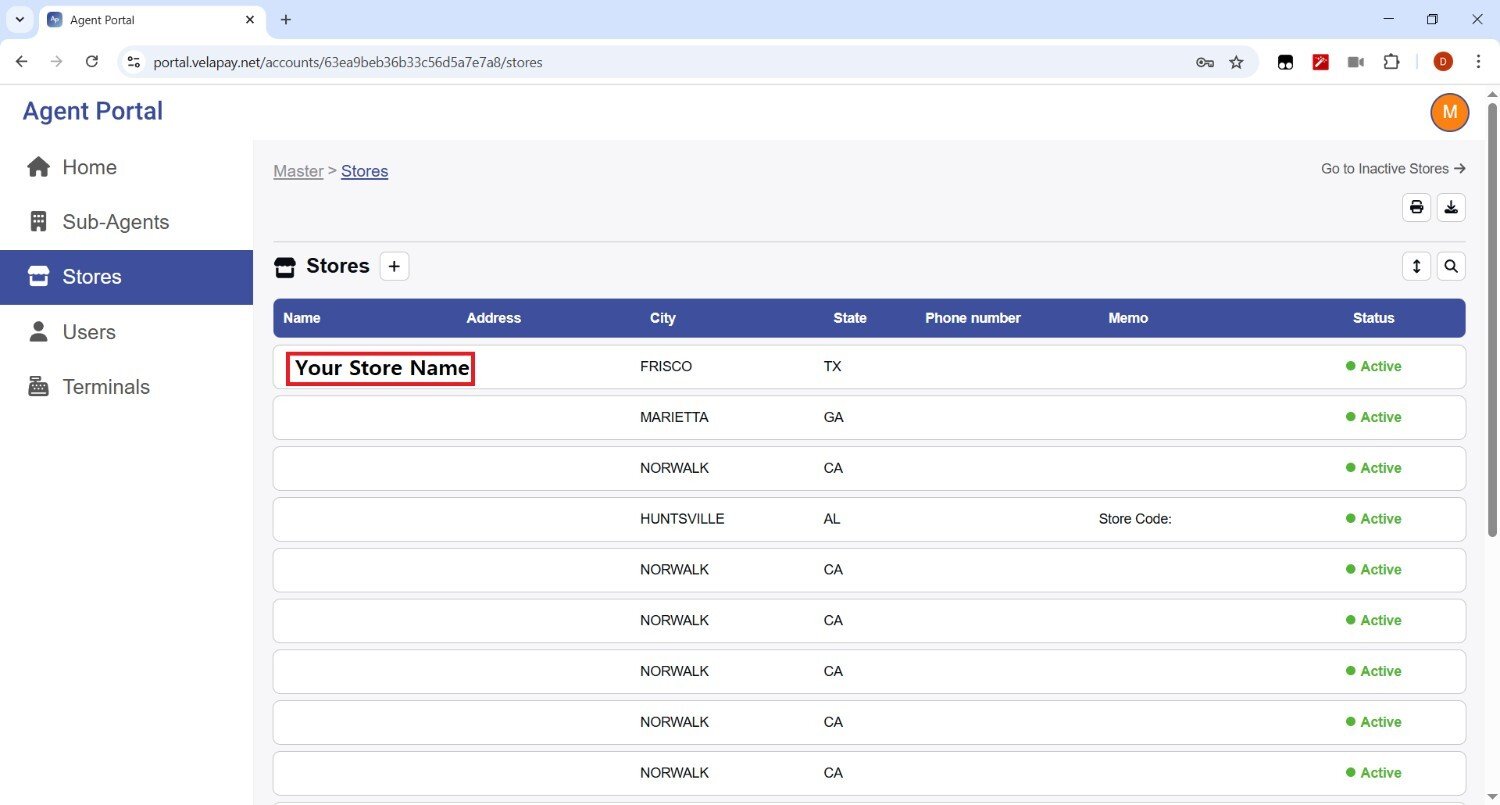The height and width of the screenshot is (805, 1500).
Task: Click the Master breadcrumb link
Action: tap(298, 171)
